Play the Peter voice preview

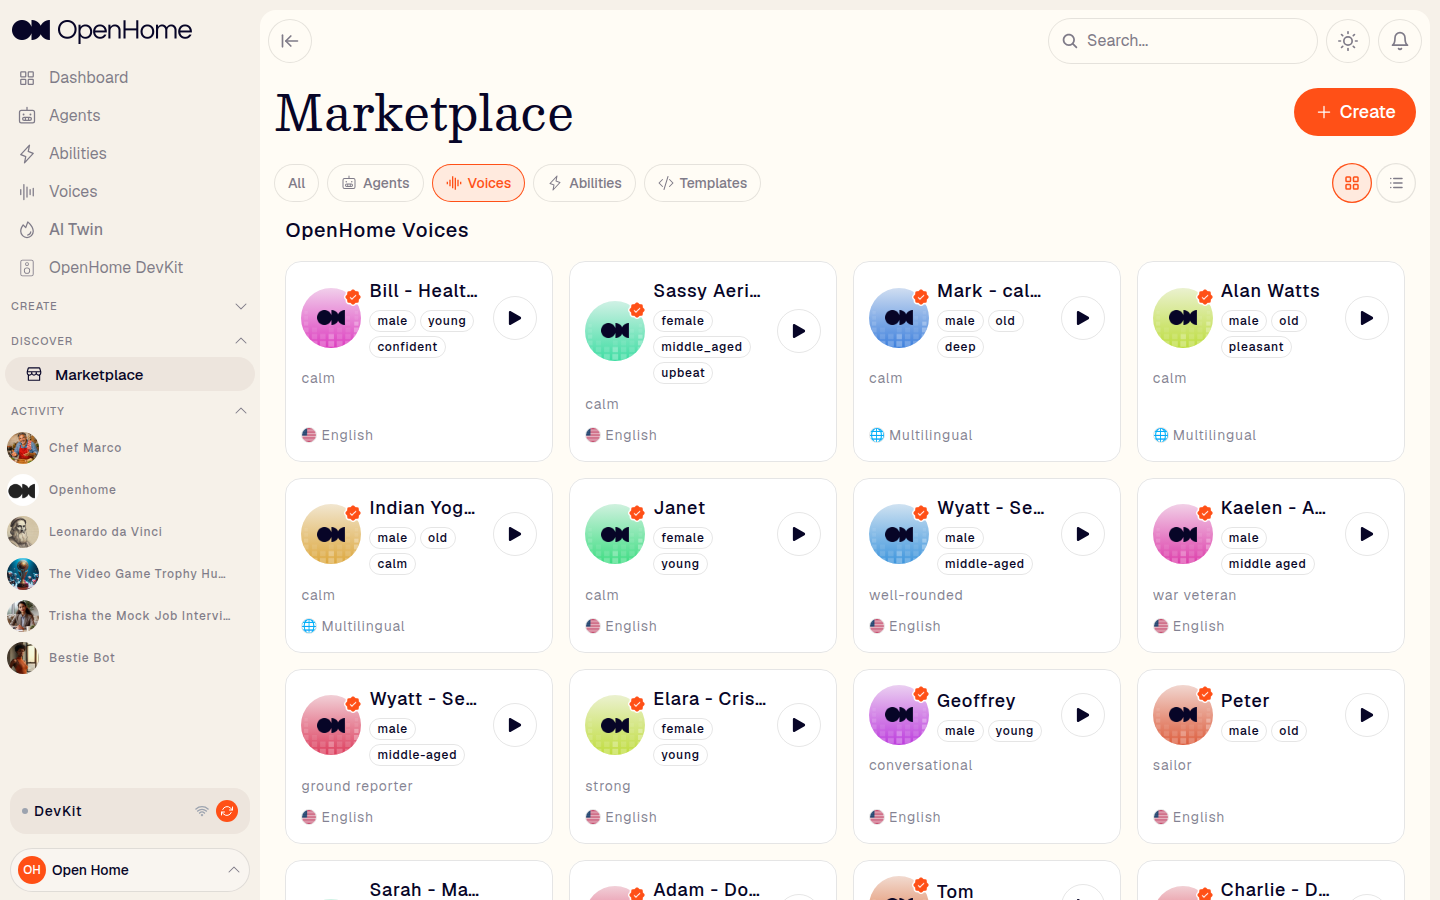[1367, 715]
